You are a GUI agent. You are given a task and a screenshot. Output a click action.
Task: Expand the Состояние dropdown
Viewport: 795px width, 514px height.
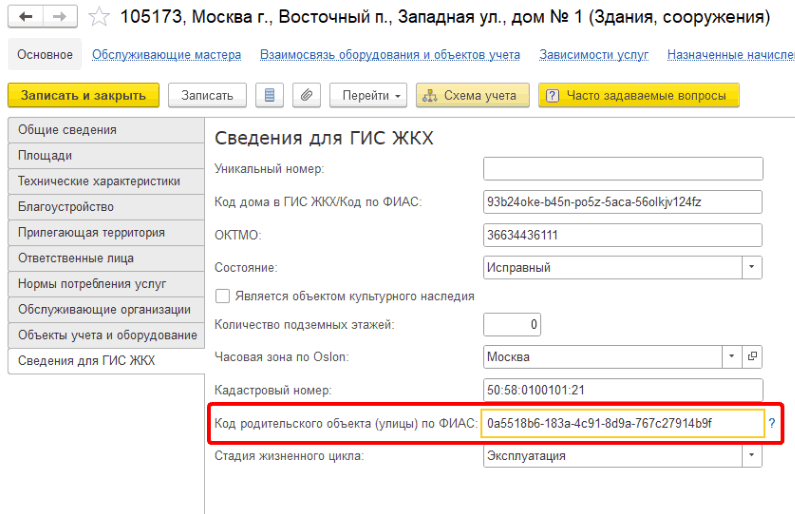tap(751, 268)
